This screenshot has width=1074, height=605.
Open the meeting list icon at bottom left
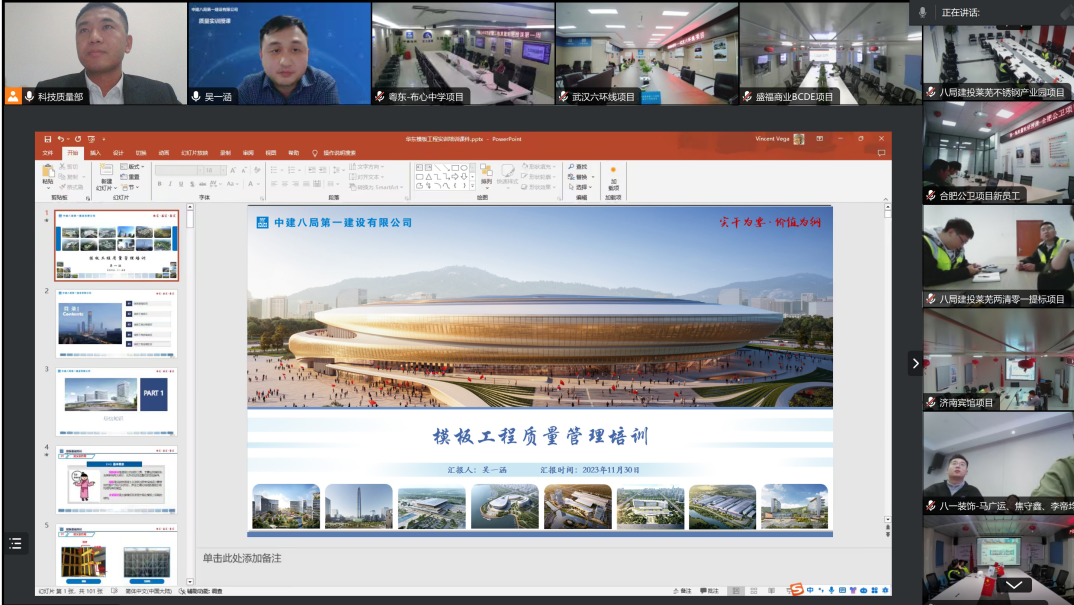(x=15, y=543)
